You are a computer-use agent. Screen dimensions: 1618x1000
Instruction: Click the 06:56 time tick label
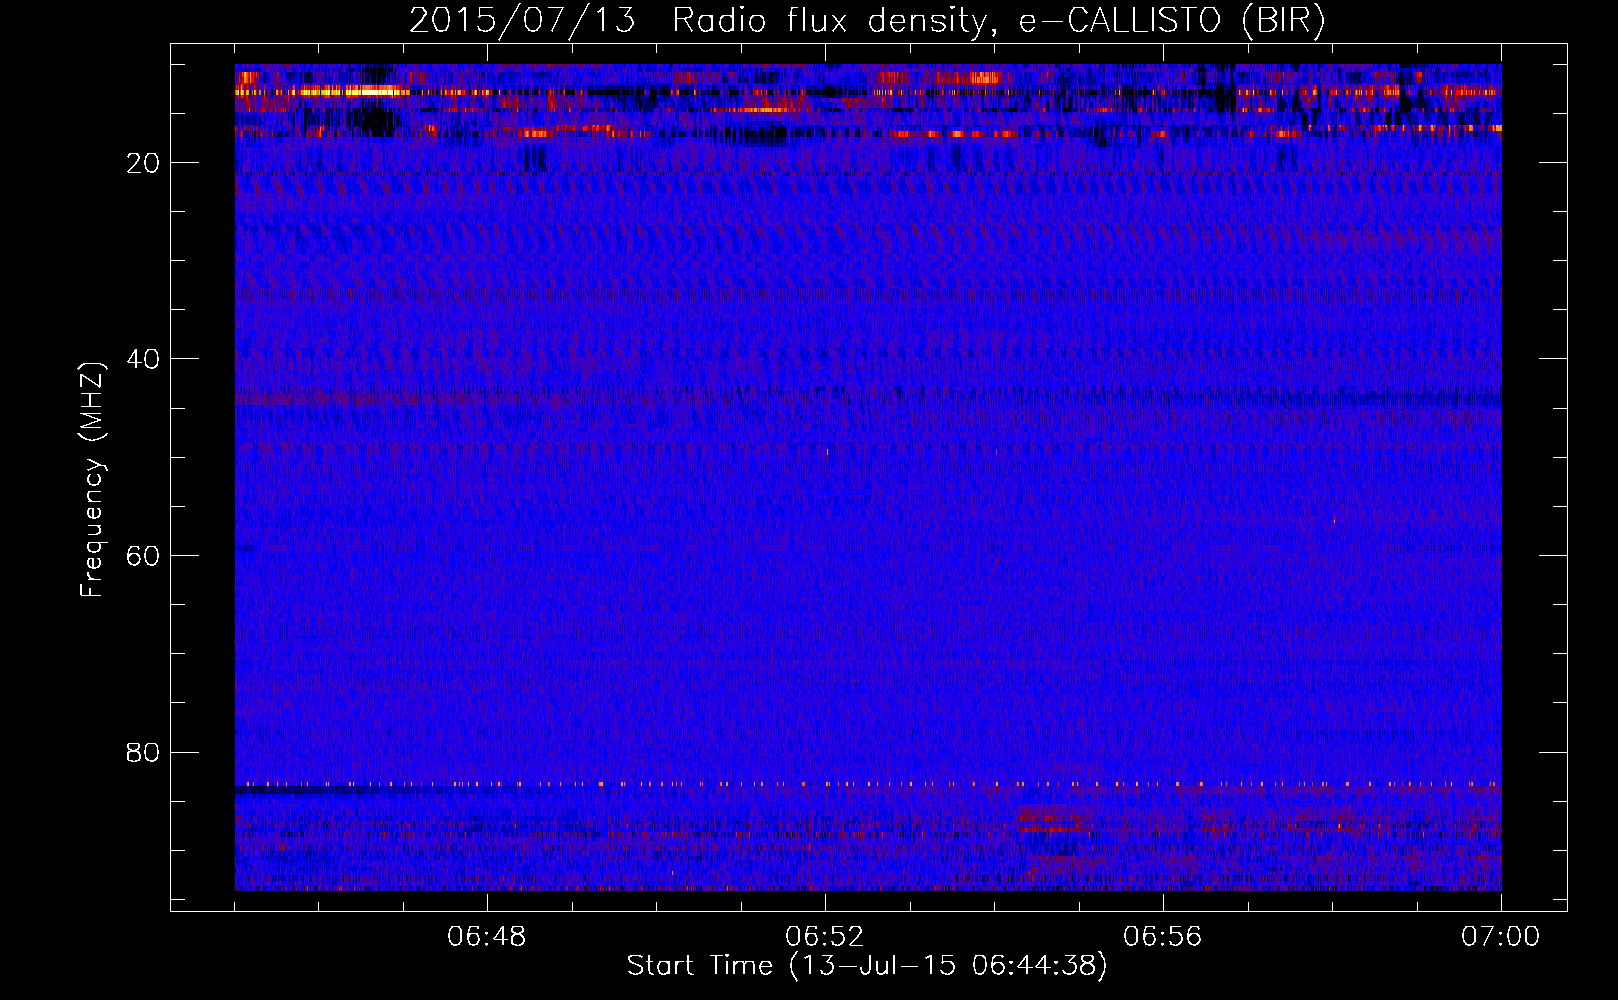[1163, 937]
